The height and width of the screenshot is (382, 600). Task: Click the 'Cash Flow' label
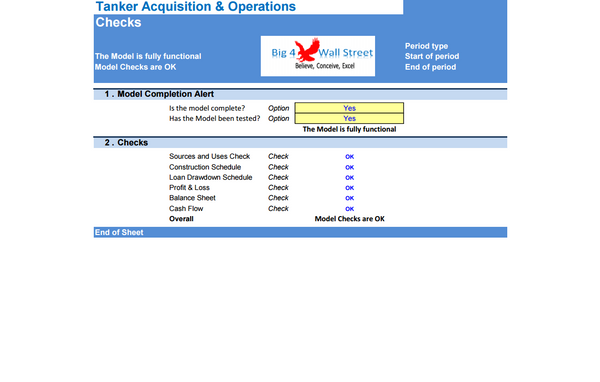pyautogui.click(x=186, y=209)
